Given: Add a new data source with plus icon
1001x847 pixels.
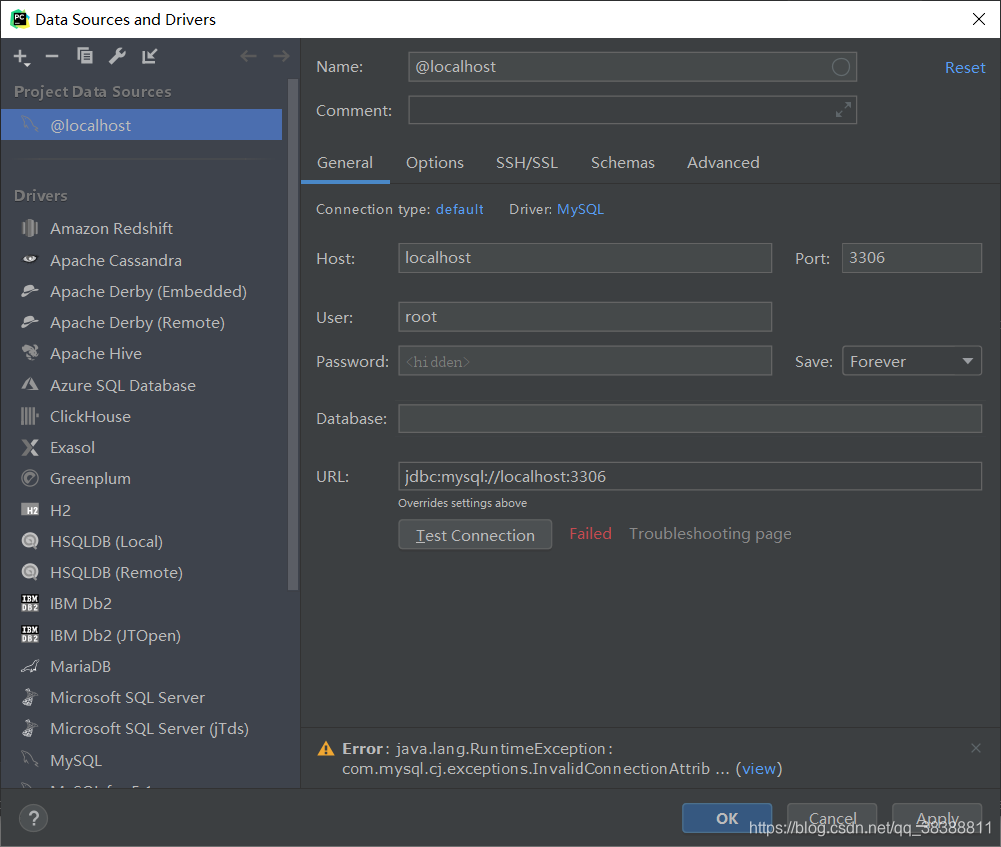Looking at the screenshot, I should (x=21, y=57).
